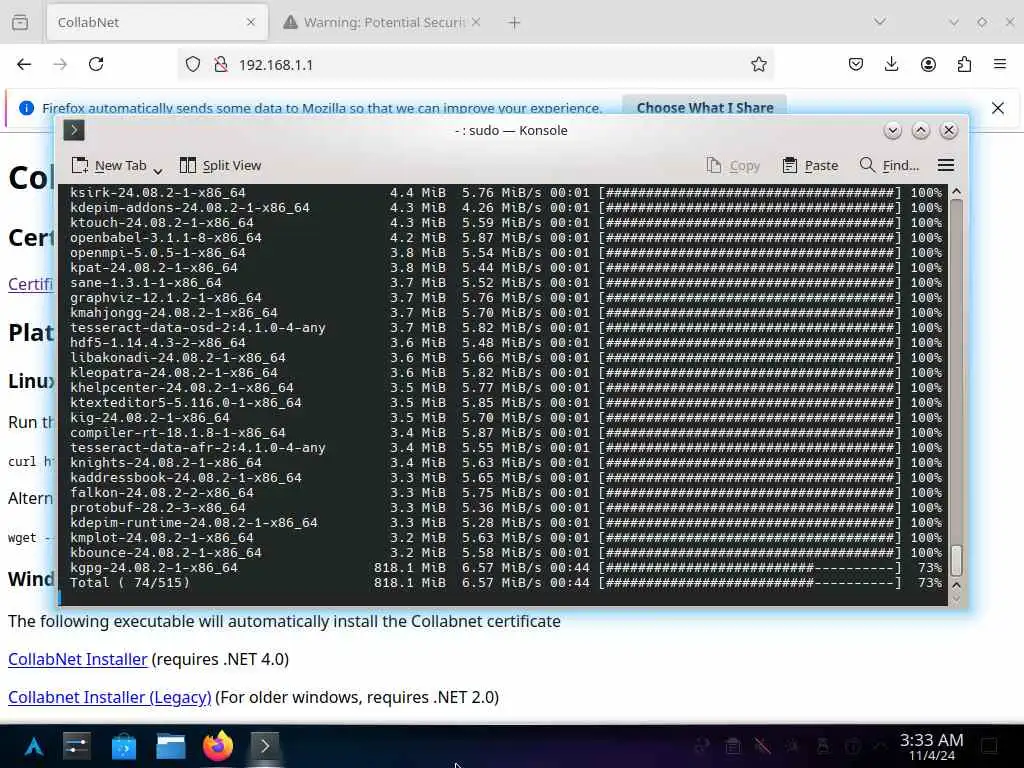Image resolution: width=1024 pixels, height=768 pixels.
Task: Open the application launcher in taskbar
Action: pos(34,746)
